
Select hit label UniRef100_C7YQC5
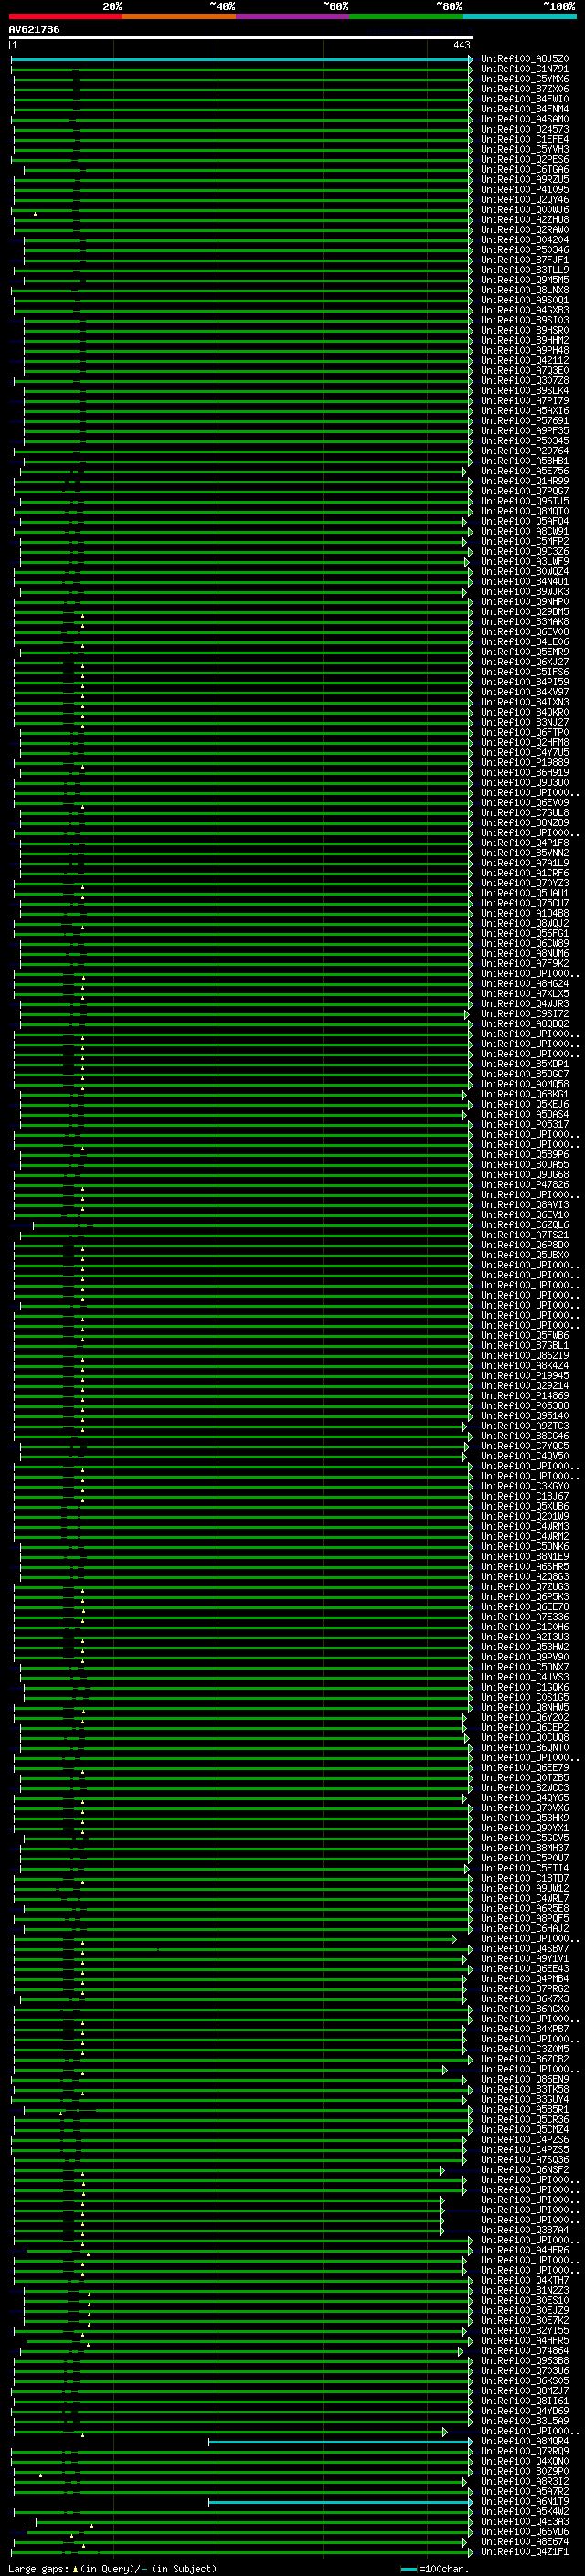[x=525, y=1446]
